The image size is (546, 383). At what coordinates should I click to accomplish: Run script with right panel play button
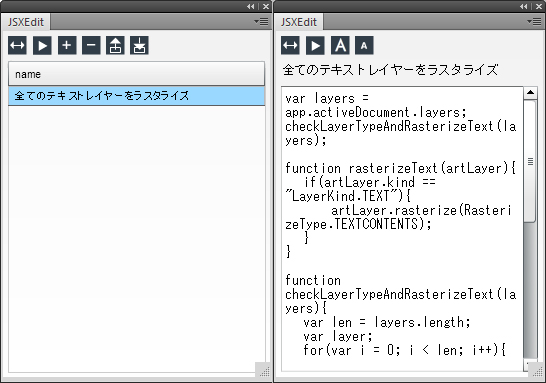315,45
